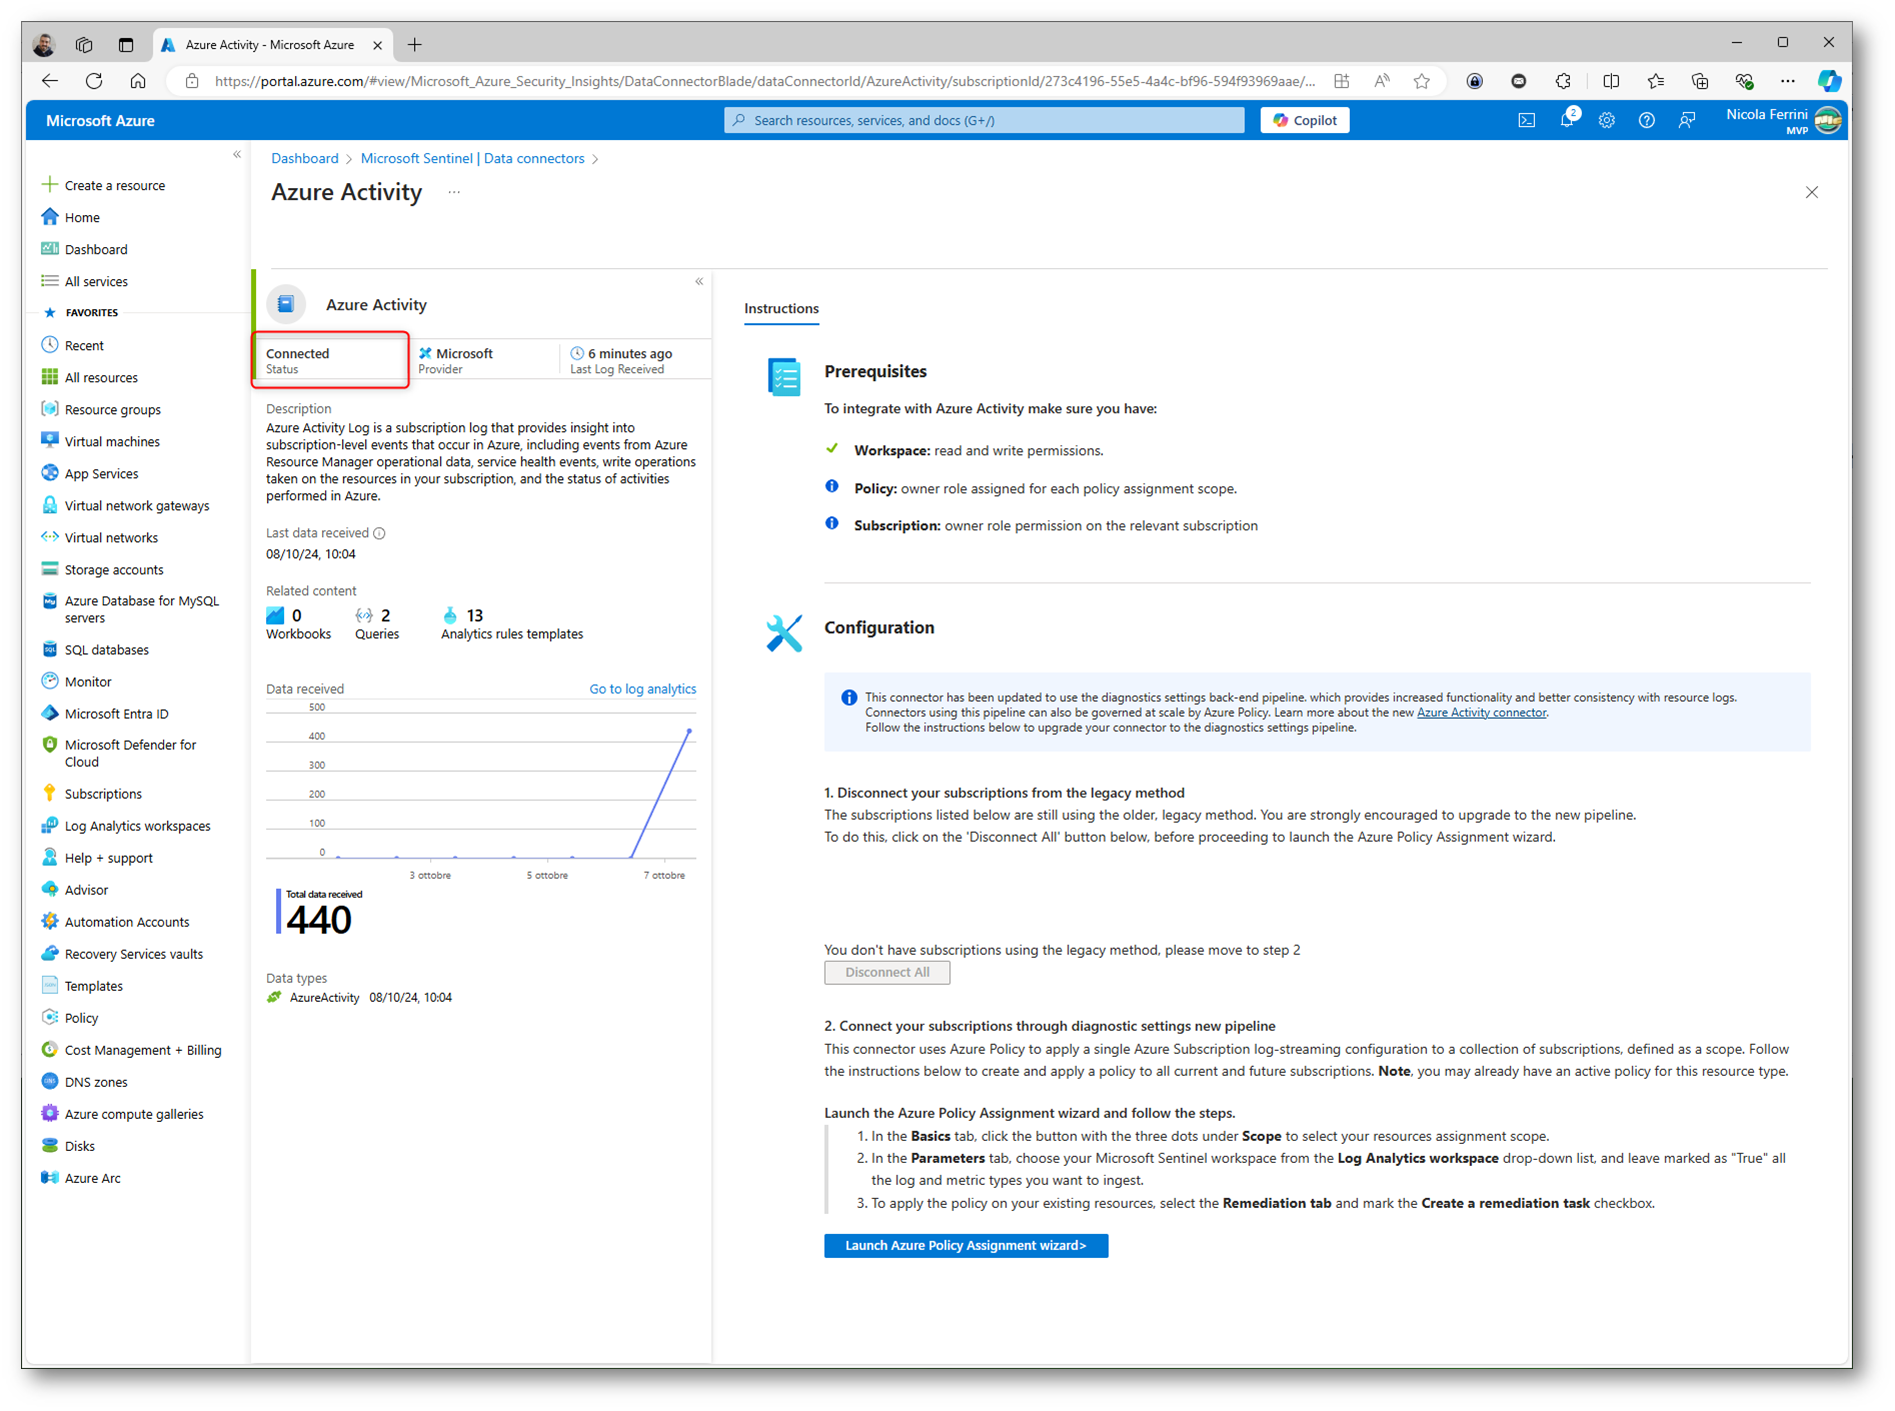Open Cost Management + Billing
Viewport: 1895px width, 1411px height.
click(131, 1049)
